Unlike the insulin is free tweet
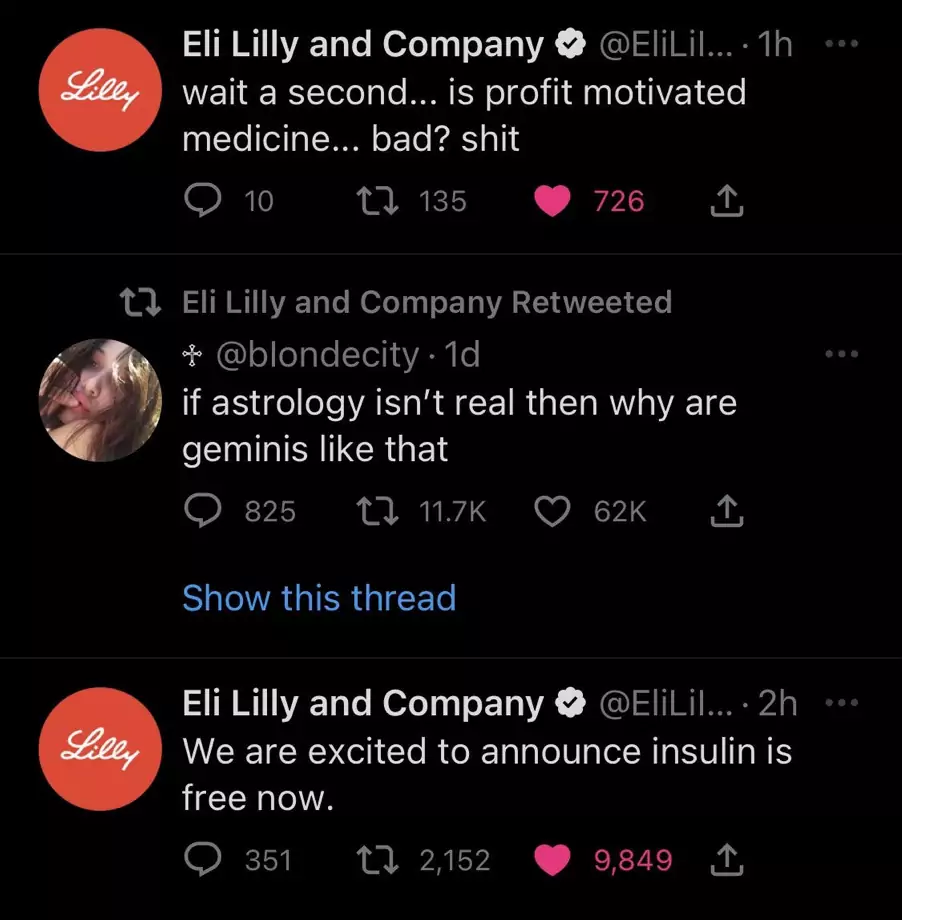This screenshot has width=936, height=920. click(x=551, y=859)
